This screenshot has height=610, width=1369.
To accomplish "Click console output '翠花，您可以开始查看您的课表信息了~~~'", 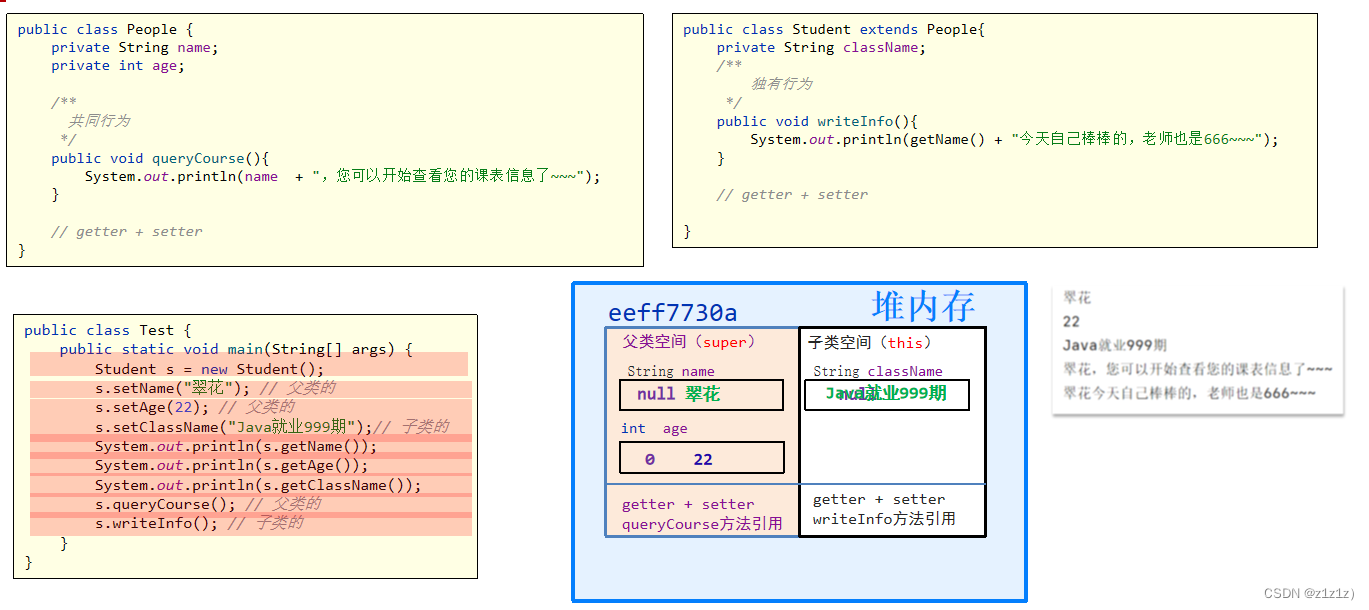I will click(1198, 369).
